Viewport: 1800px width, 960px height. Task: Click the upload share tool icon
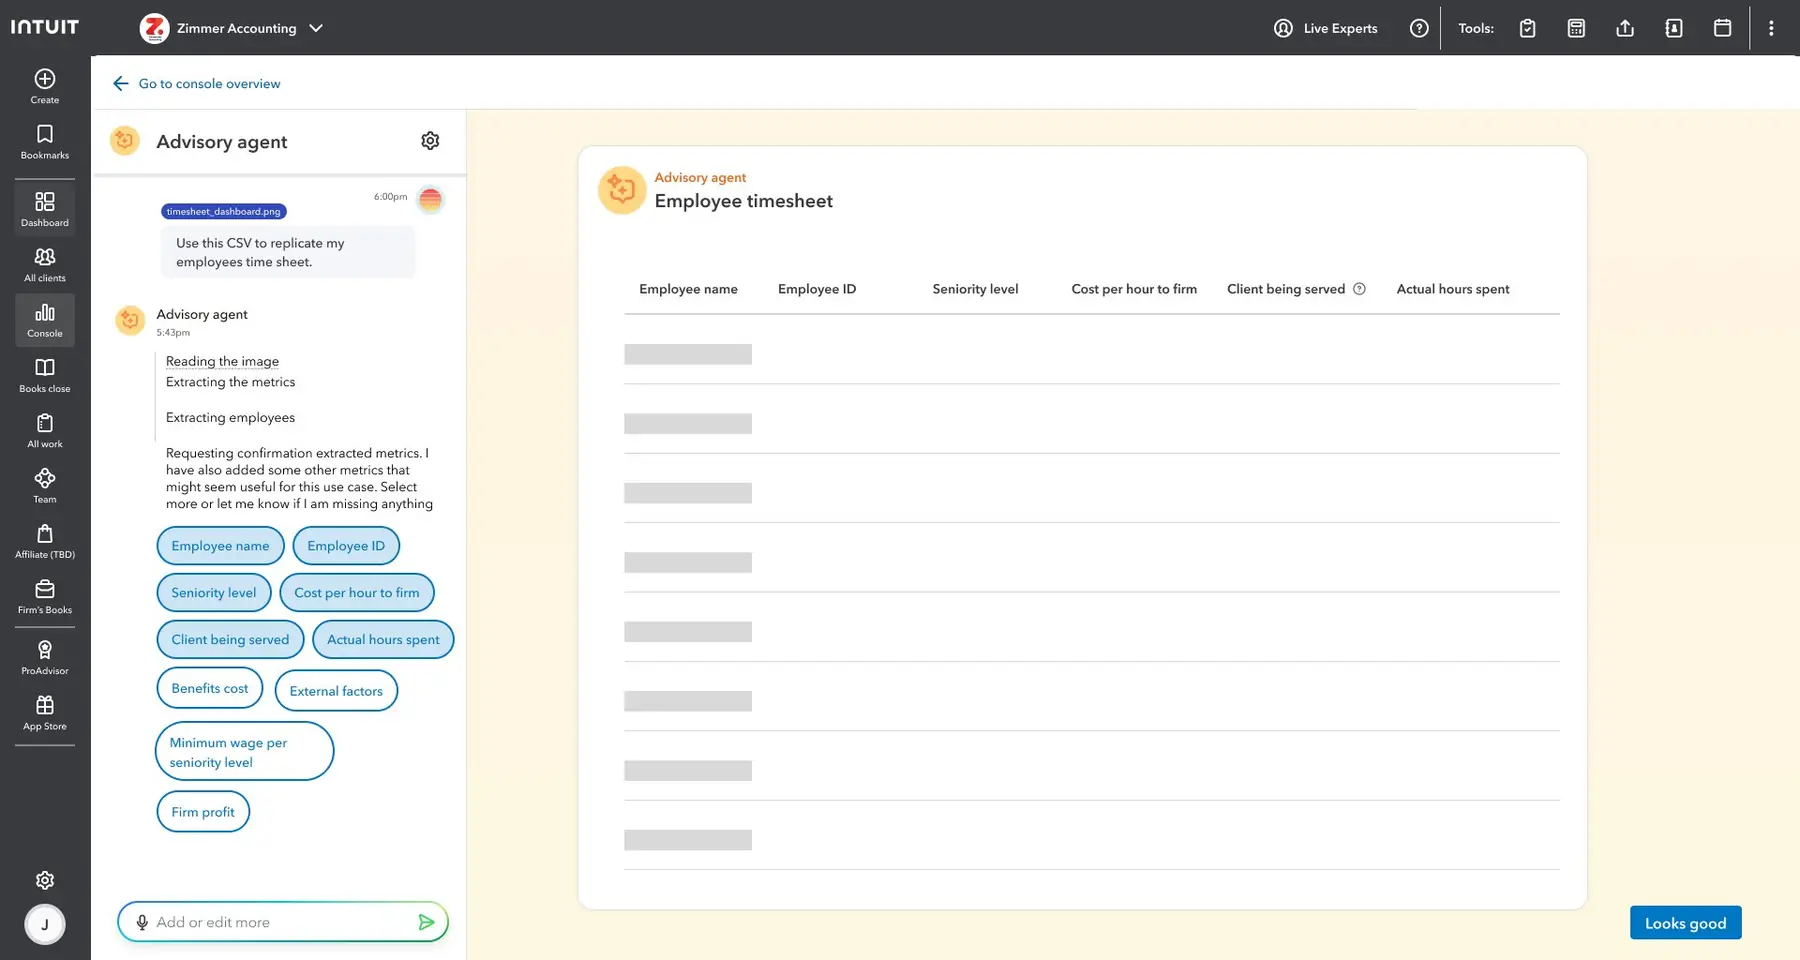(1625, 28)
